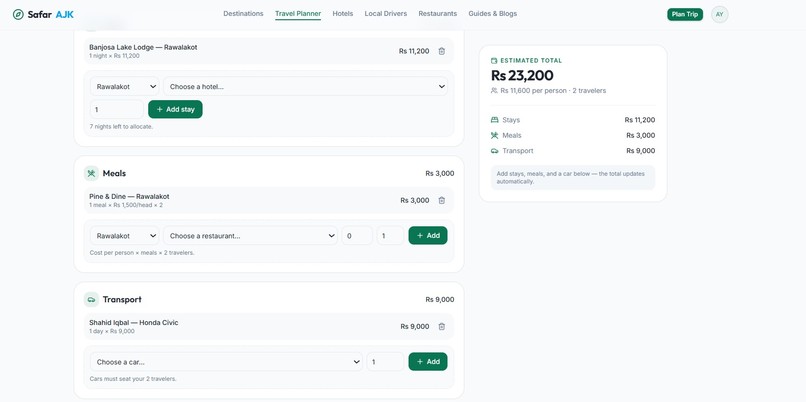The width and height of the screenshot is (806, 402).
Task: Click the Plan Trip button
Action: coord(685,14)
